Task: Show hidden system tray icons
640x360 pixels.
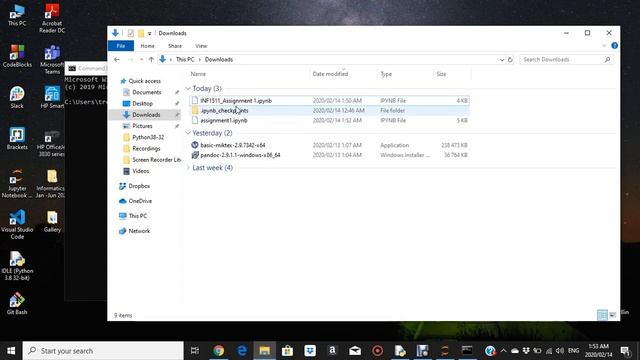Action: click(x=503, y=351)
